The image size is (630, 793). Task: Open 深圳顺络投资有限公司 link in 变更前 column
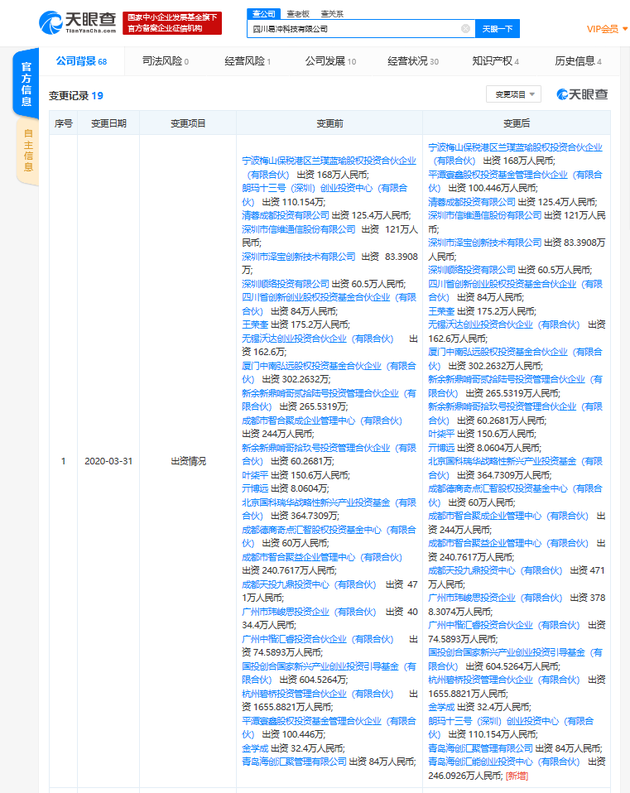285,284
